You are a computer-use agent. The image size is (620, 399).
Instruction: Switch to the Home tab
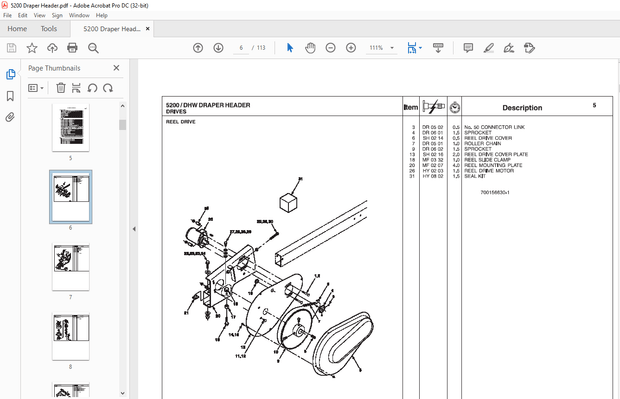tap(17, 29)
